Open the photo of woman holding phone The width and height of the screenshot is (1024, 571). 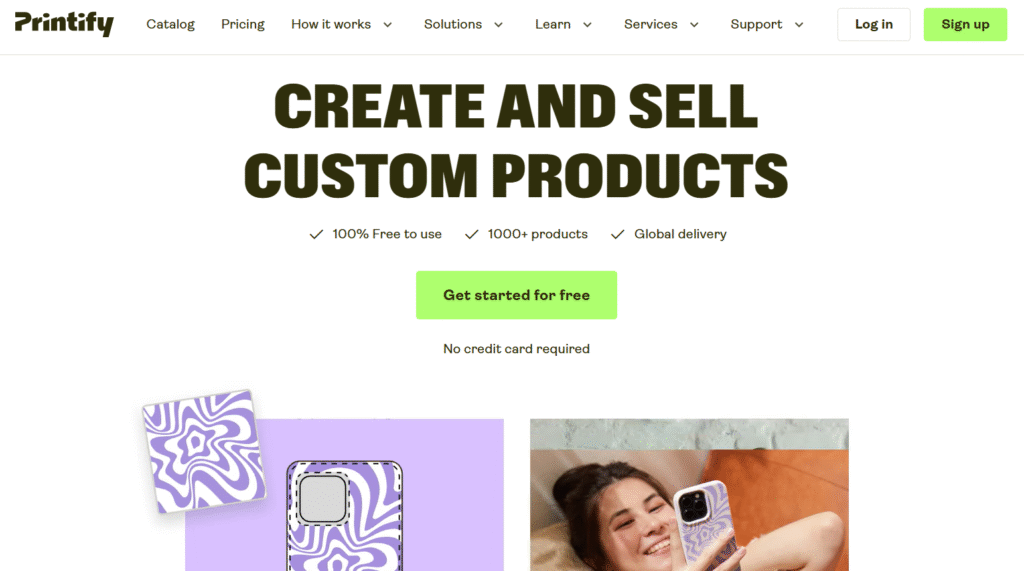tap(689, 495)
